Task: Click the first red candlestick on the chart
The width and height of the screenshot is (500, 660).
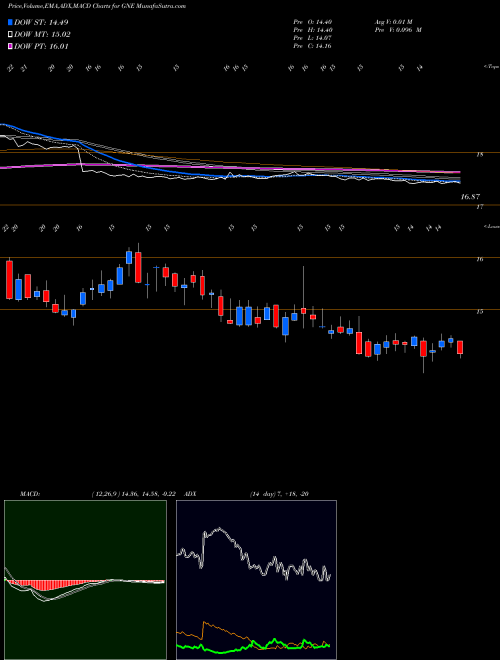Action: tap(9, 279)
